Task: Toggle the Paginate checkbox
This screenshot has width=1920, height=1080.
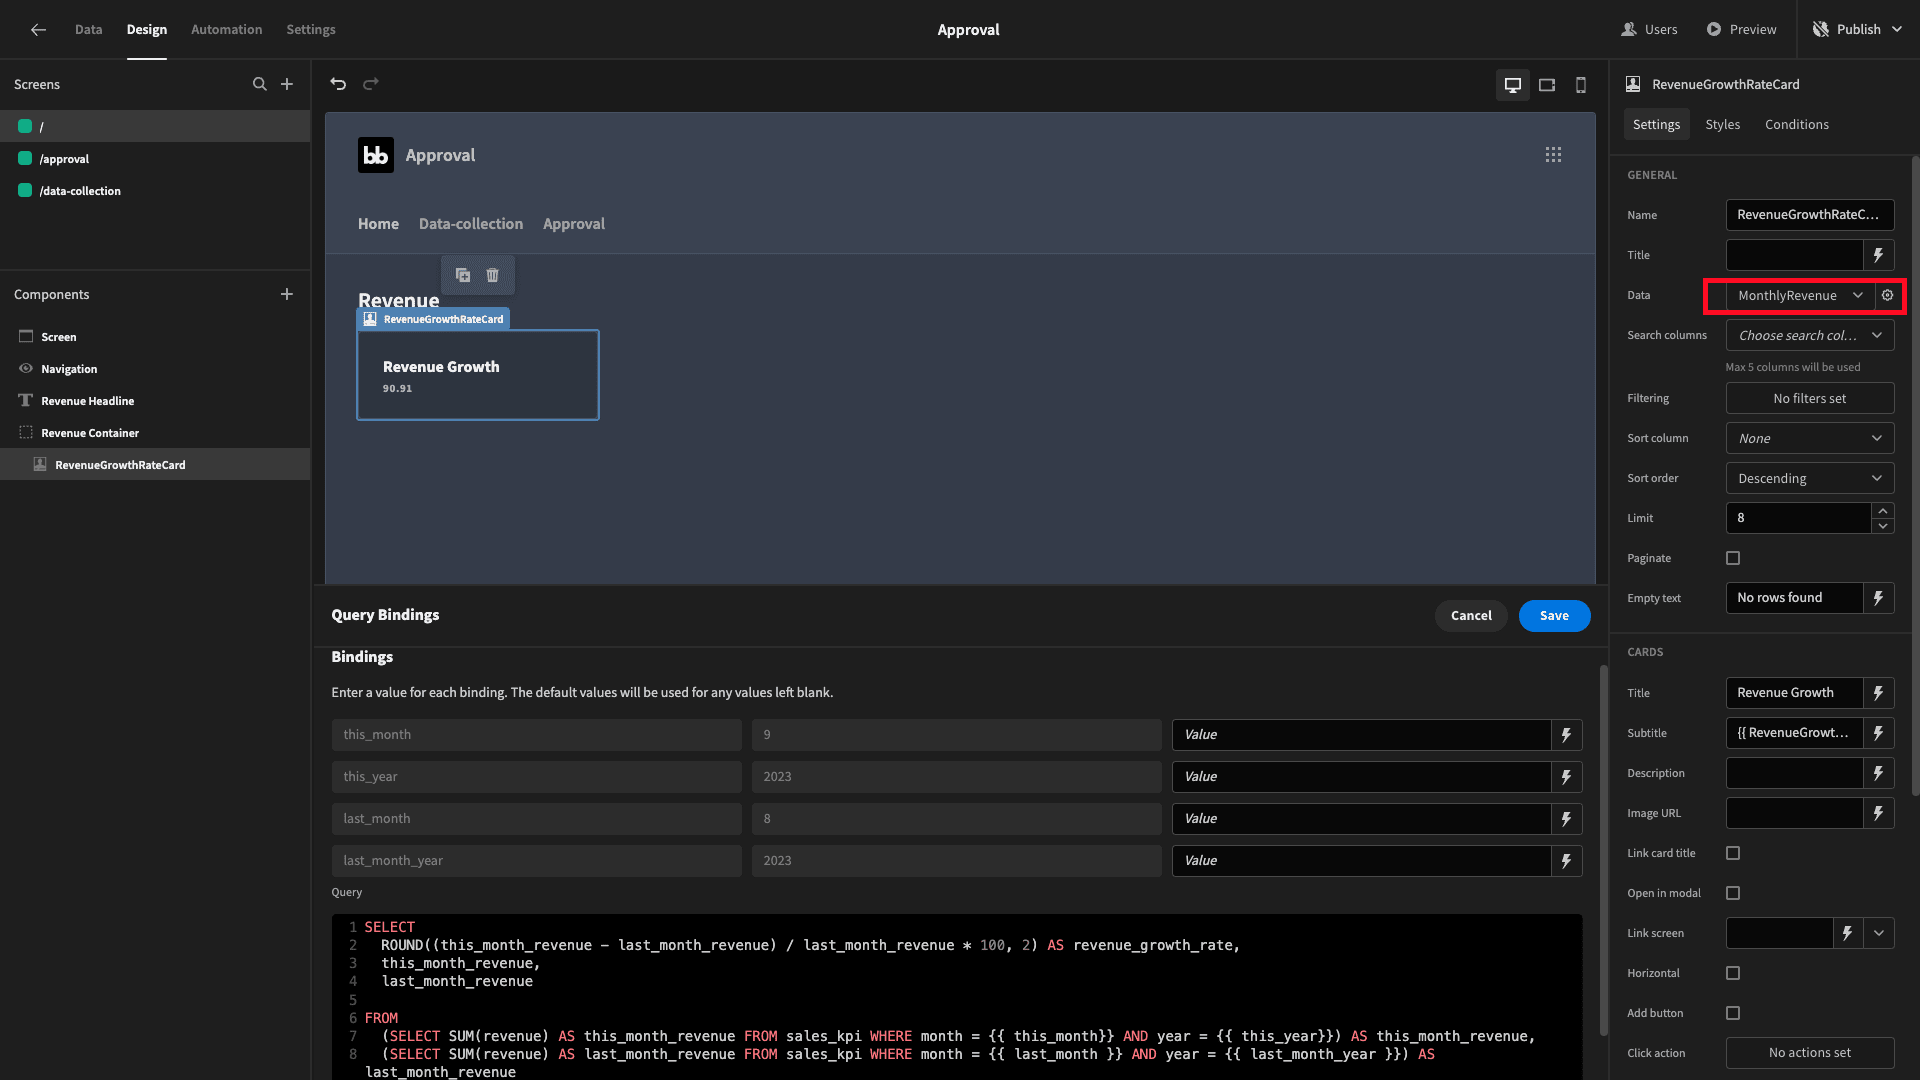Action: pyautogui.click(x=1733, y=558)
